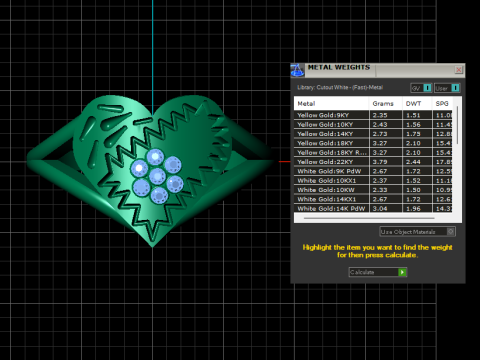Select the Yellow Gold:18KY row
The height and width of the screenshot is (360, 480).
point(373,143)
